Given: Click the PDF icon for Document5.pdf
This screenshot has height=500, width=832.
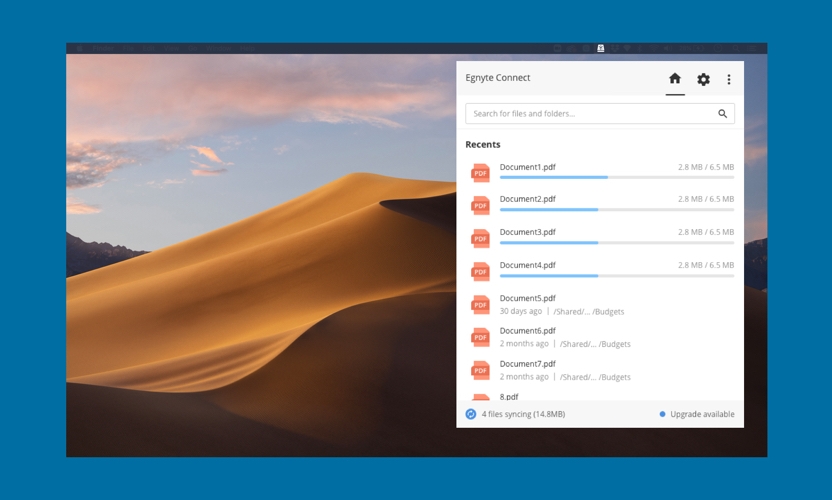Looking at the screenshot, I should pos(481,304).
